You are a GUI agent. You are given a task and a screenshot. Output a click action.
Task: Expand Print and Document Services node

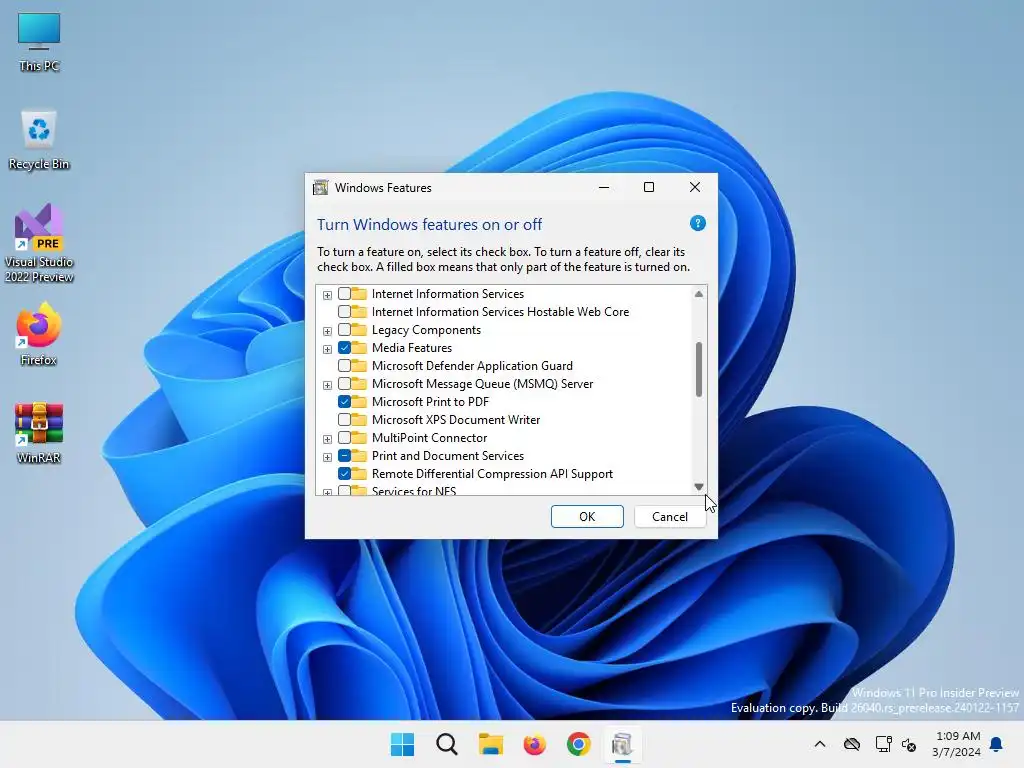pyautogui.click(x=327, y=457)
